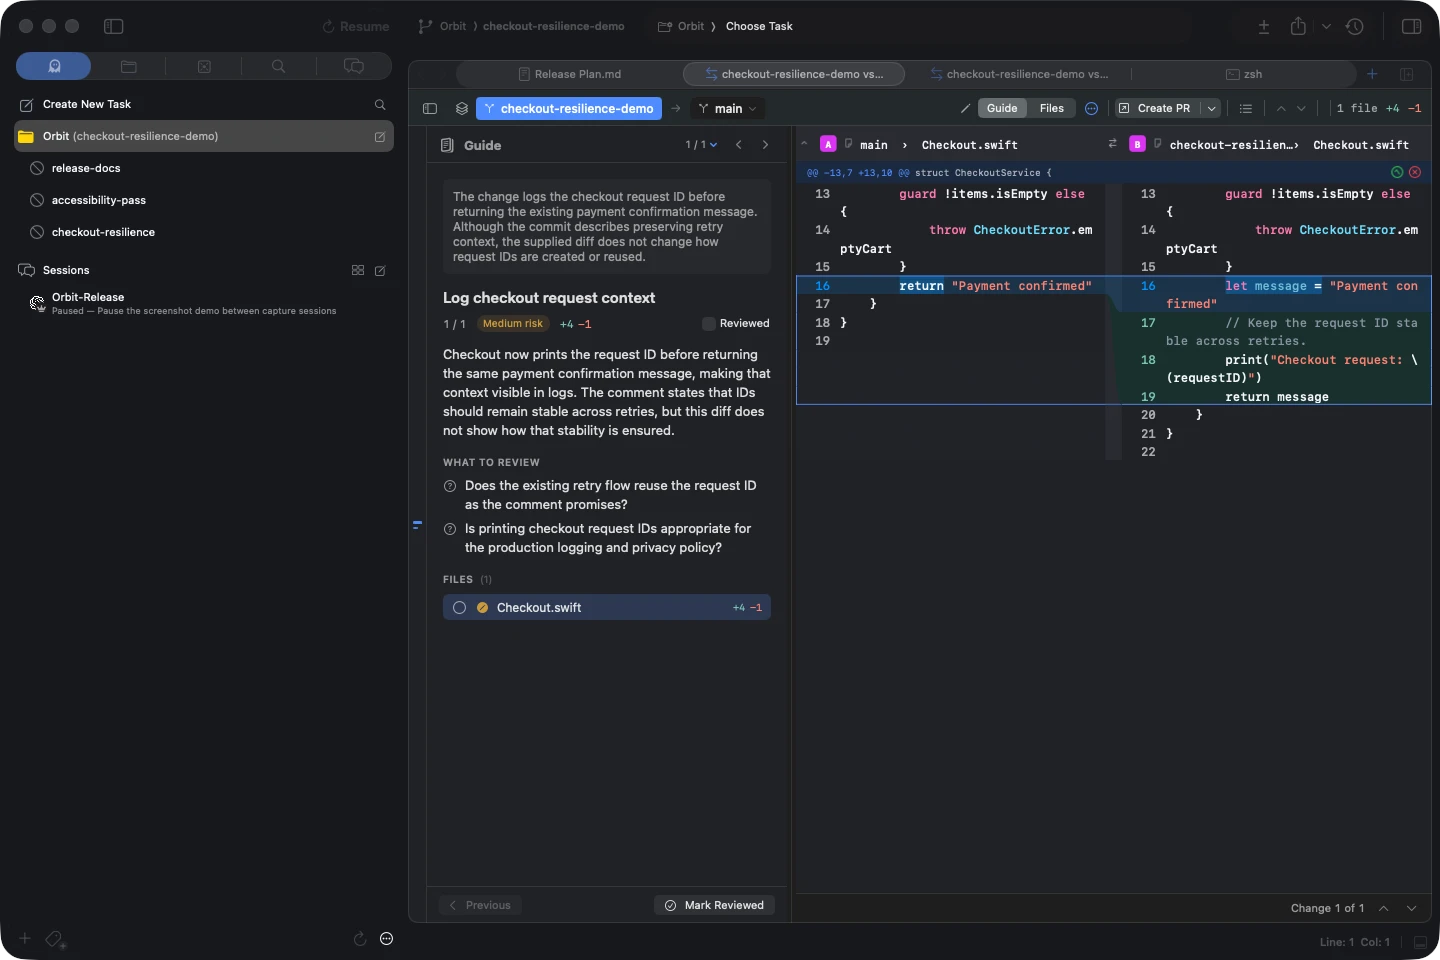
Task: Open the chat bubbles view in sidebar switcher
Action: point(354,66)
